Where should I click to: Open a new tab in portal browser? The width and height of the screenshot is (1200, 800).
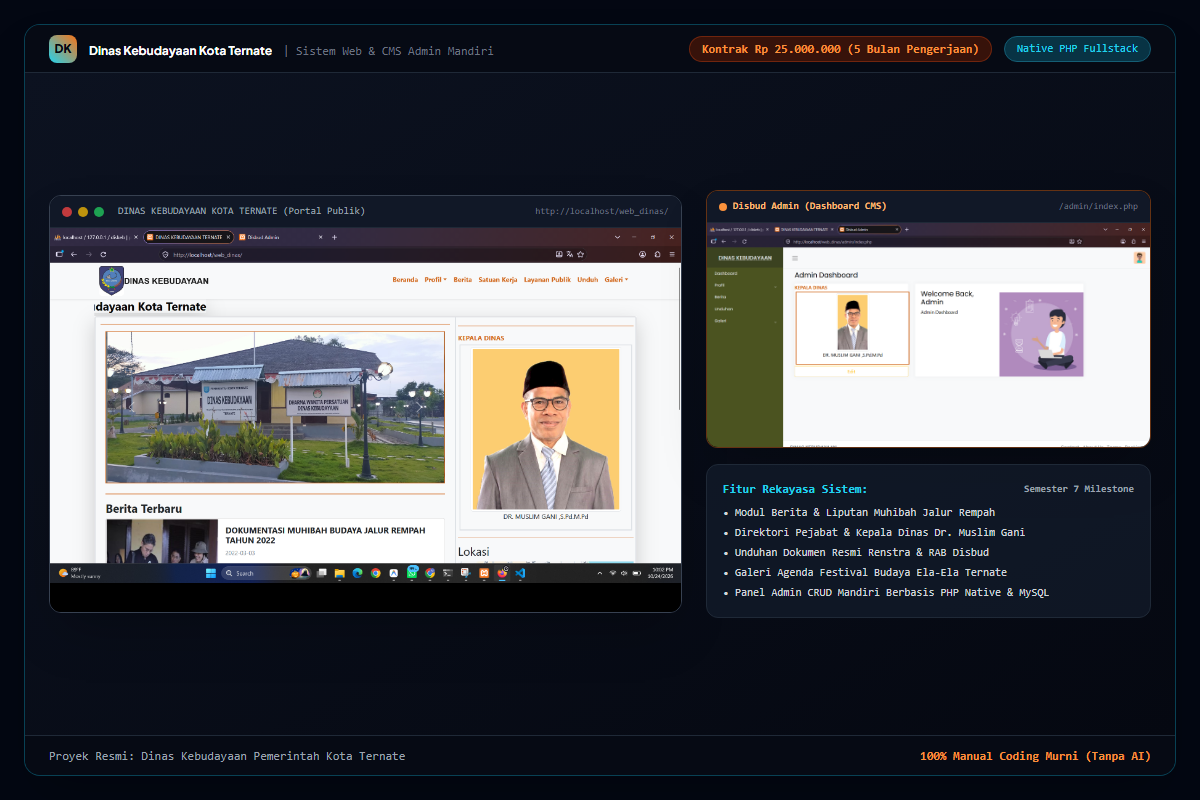coord(334,237)
